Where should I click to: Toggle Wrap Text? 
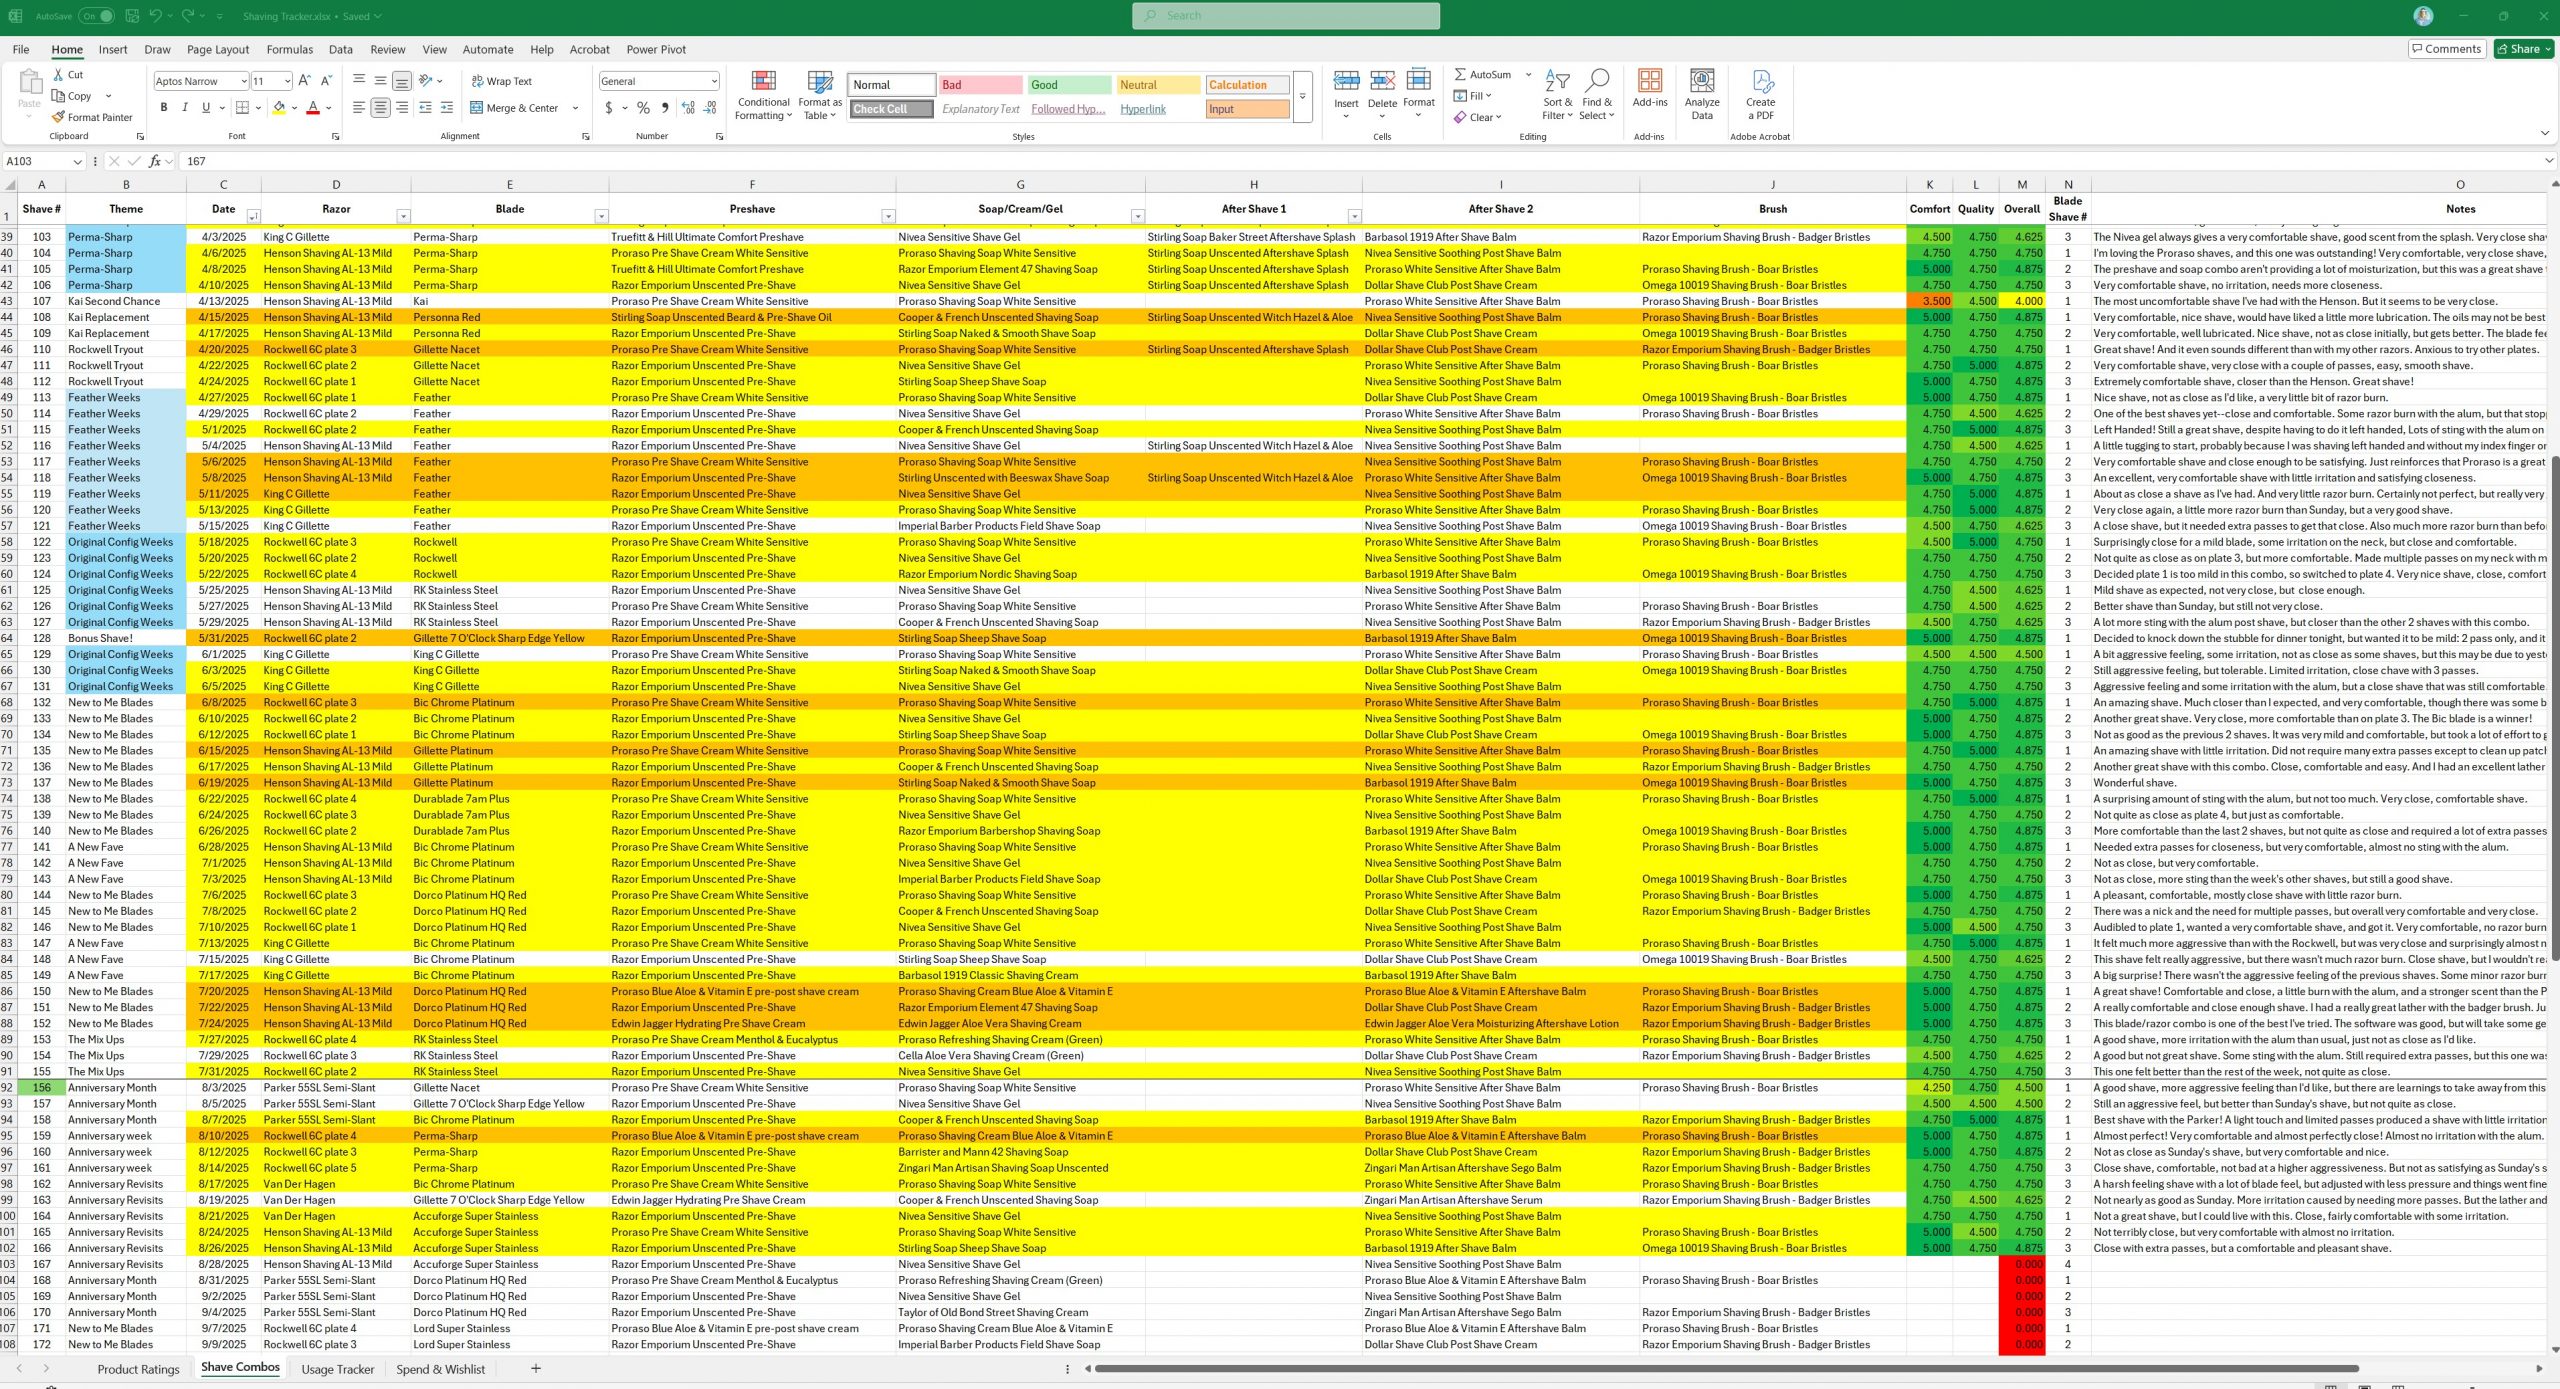(x=501, y=81)
